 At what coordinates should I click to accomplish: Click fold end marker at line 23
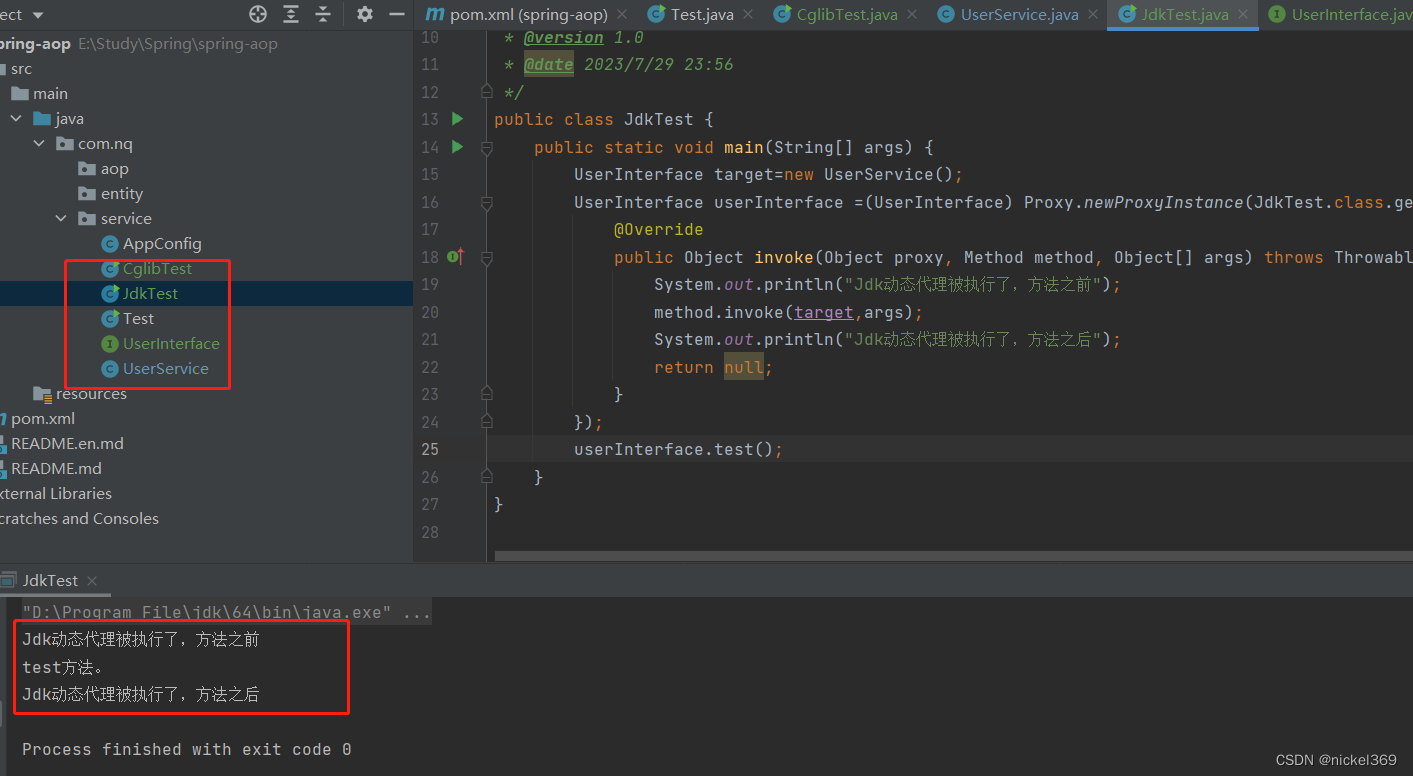(x=486, y=394)
